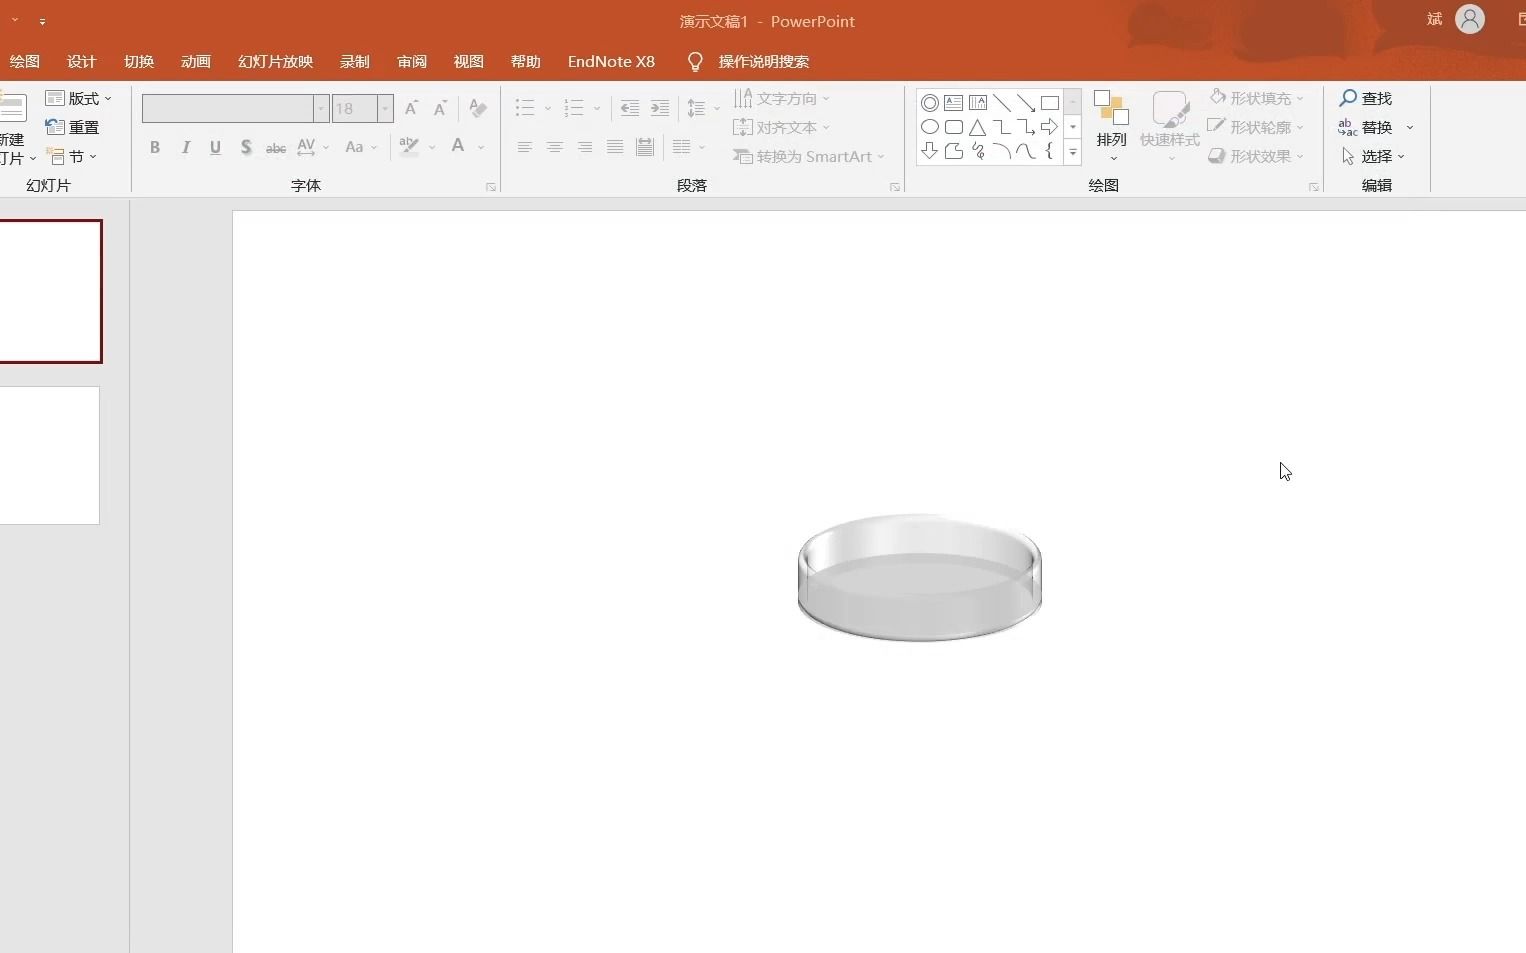
Task: Open 快速样式 Quick Styles gallery
Action: [x=1170, y=126]
